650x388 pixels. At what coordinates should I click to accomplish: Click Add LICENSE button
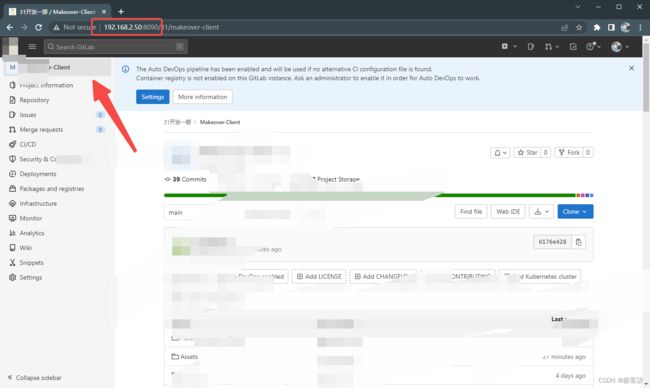pyautogui.click(x=319, y=276)
